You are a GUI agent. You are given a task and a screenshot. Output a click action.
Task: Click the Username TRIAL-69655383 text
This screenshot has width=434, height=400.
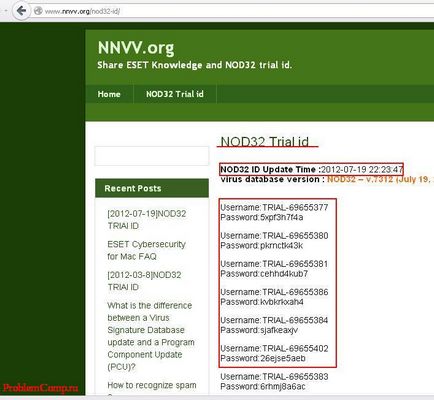(274, 377)
